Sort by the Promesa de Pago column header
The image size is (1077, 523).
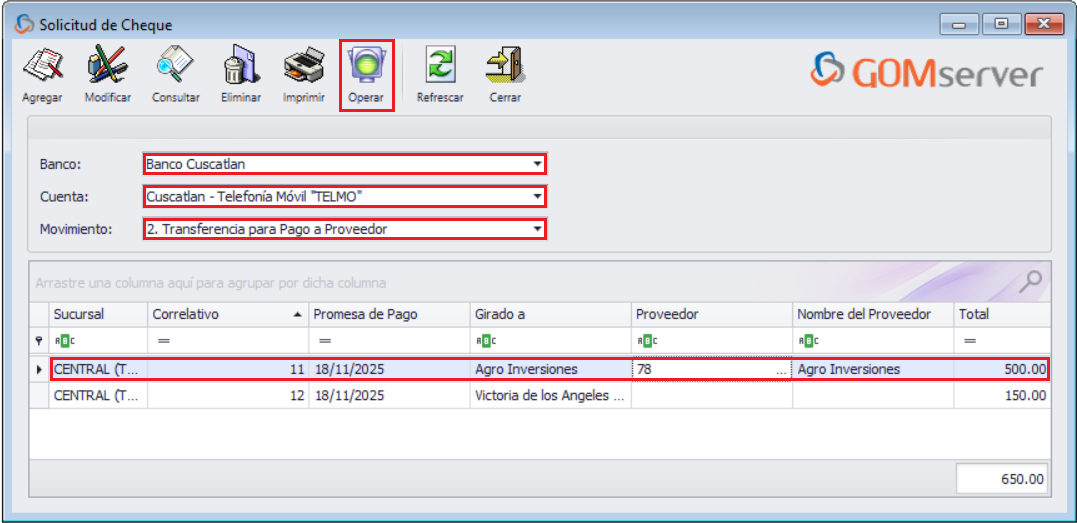point(389,315)
